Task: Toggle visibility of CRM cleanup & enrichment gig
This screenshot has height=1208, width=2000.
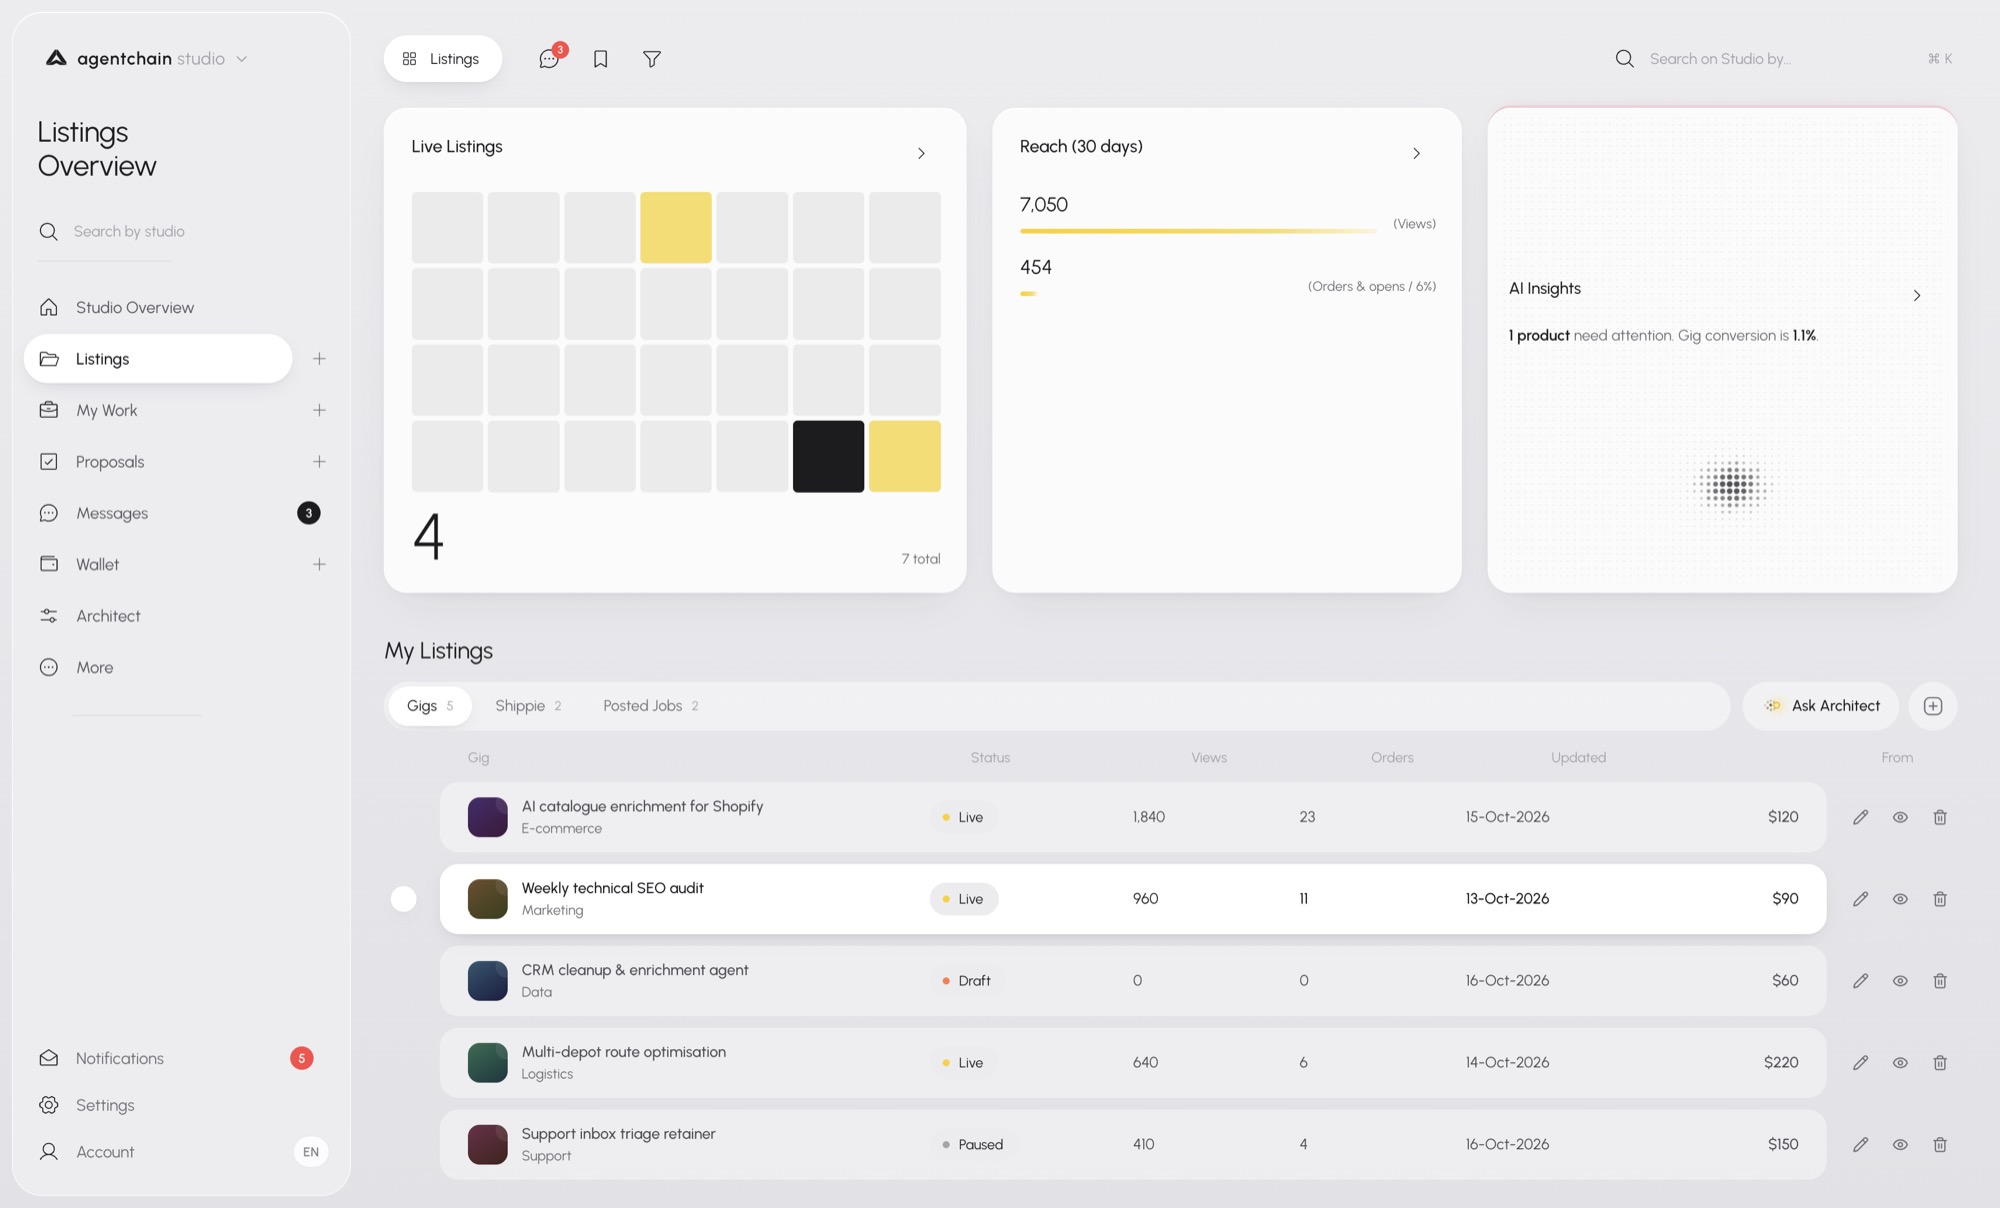Action: [1900, 981]
